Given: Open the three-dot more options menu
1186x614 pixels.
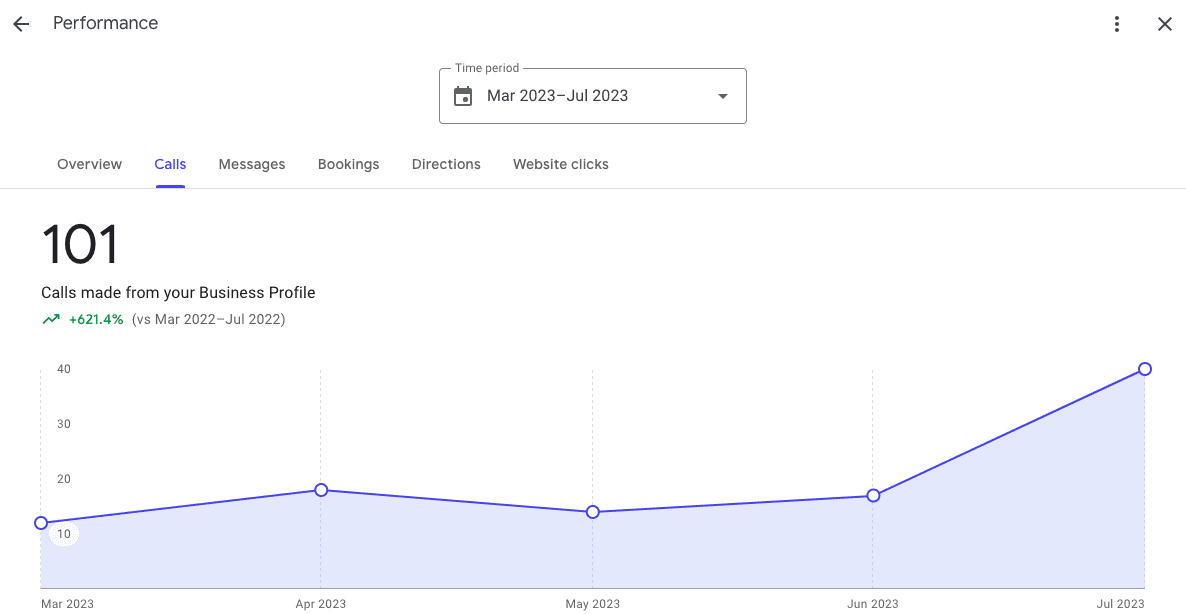Looking at the screenshot, I should point(1116,24).
